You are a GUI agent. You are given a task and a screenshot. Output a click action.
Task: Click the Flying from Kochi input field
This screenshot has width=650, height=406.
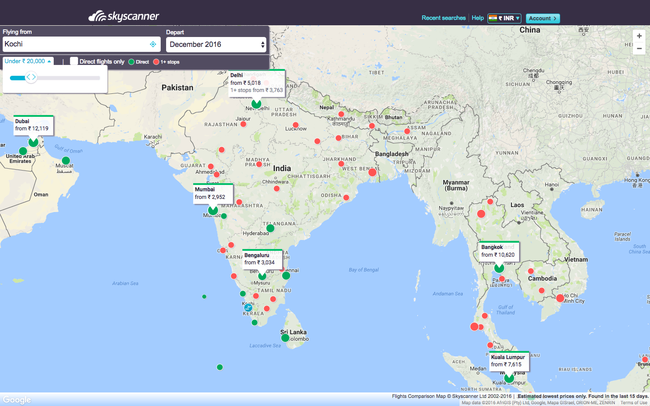(x=81, y=44)
